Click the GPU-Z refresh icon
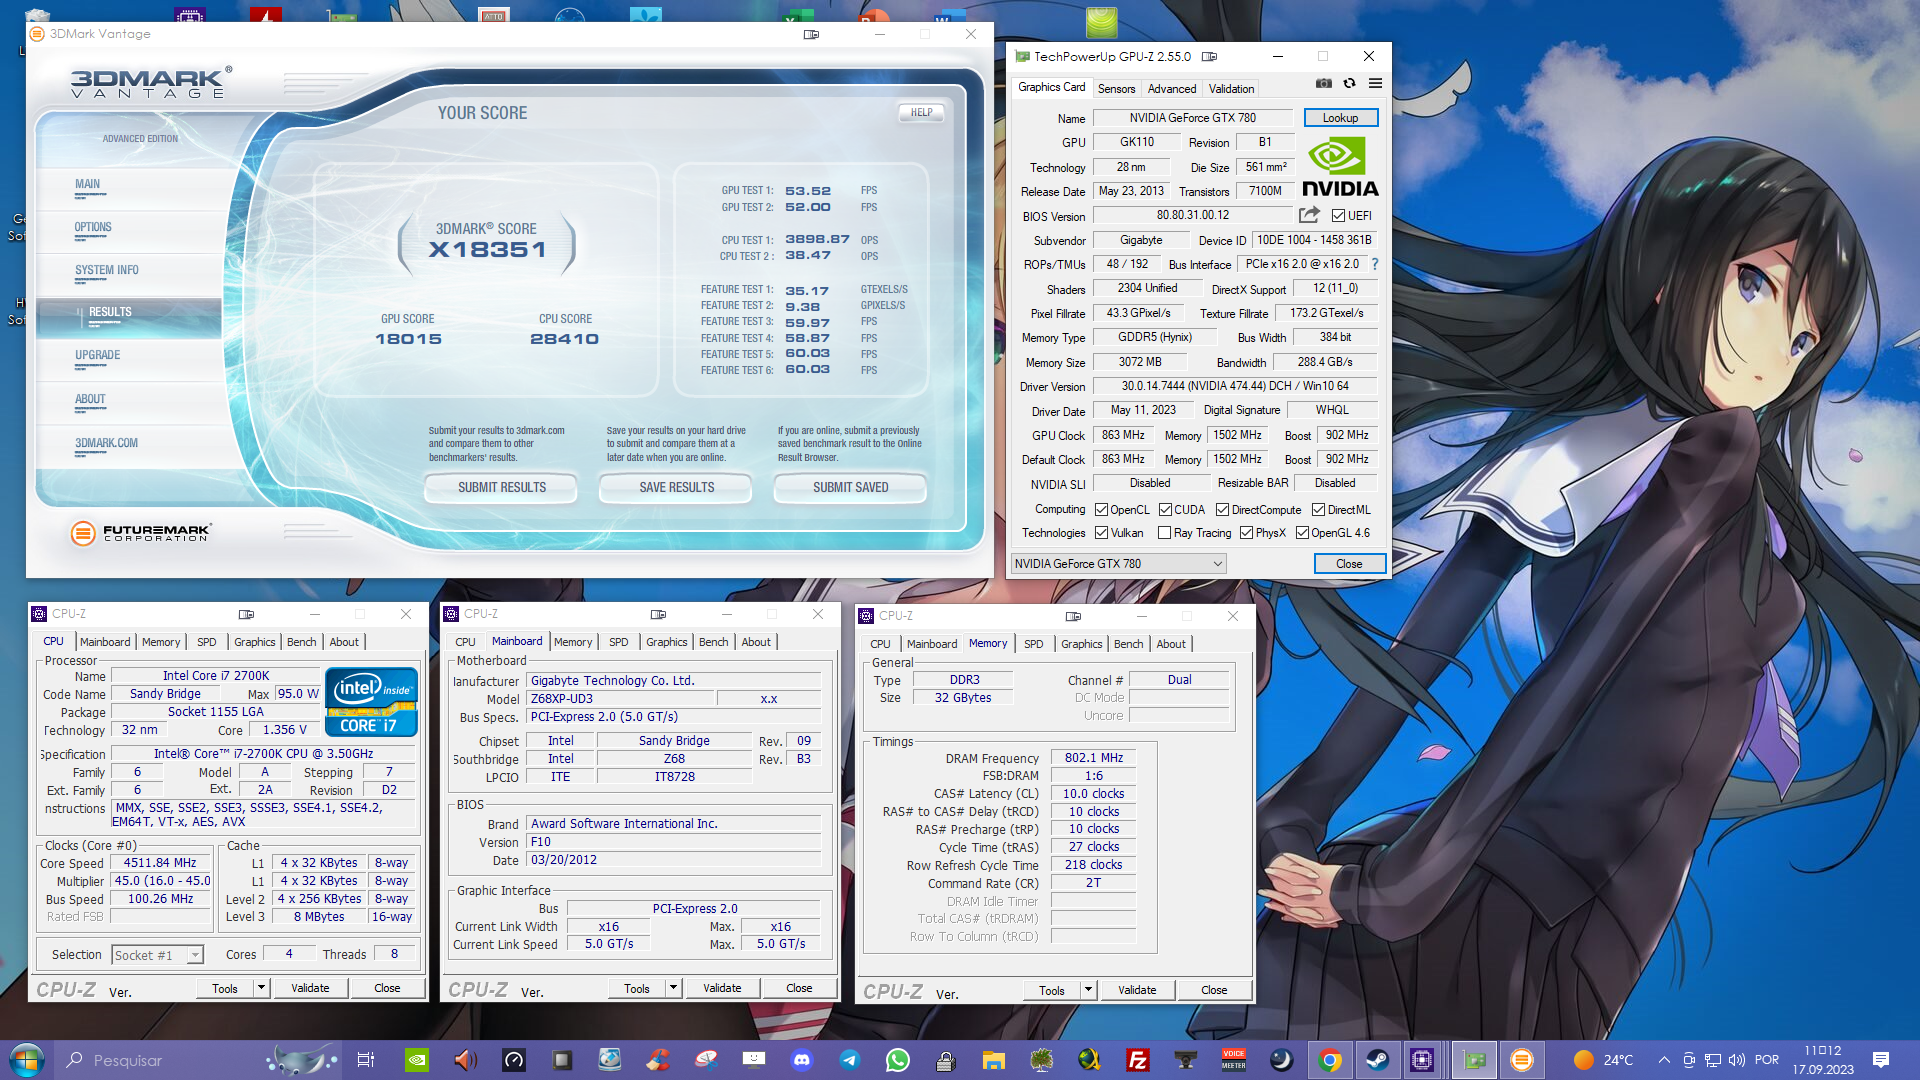 point(1349,84)
